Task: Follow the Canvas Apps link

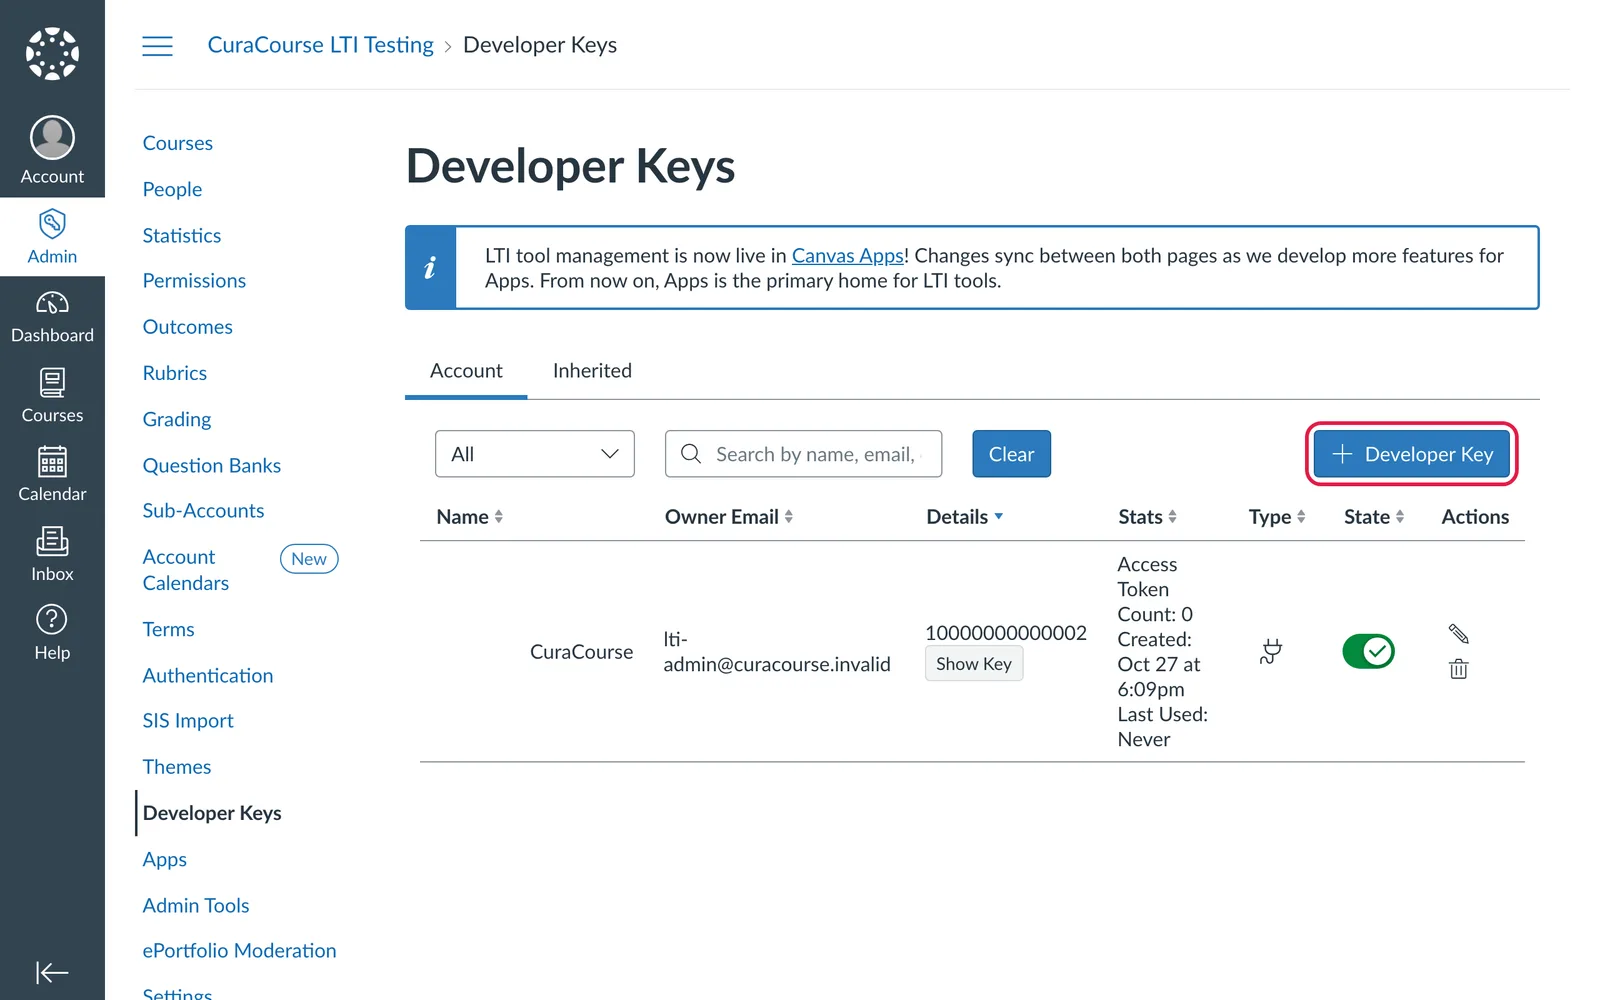Action: 848,256
